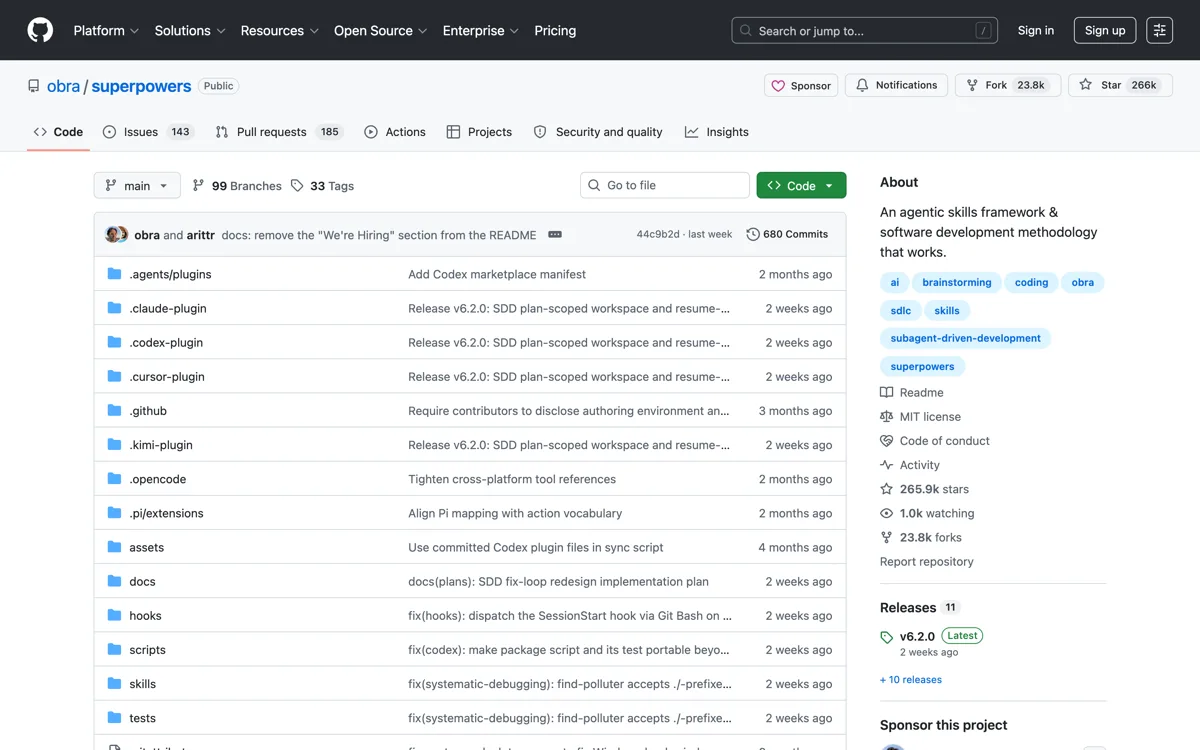
Task: Click the Readme book icon
Action: tap(886, 392)
